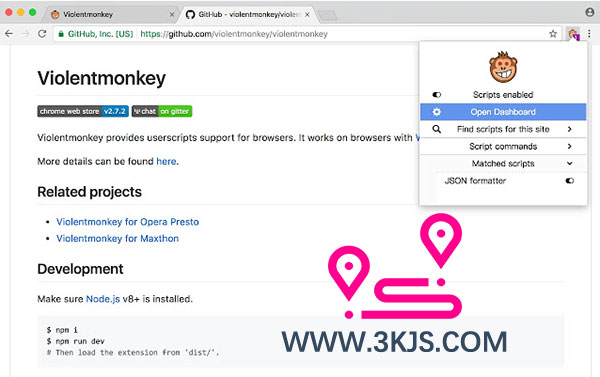Toggle the Scripts enabled switch
Image resolution: width=600 pixels, height=377 pixels.
click(x=437, y=95)
